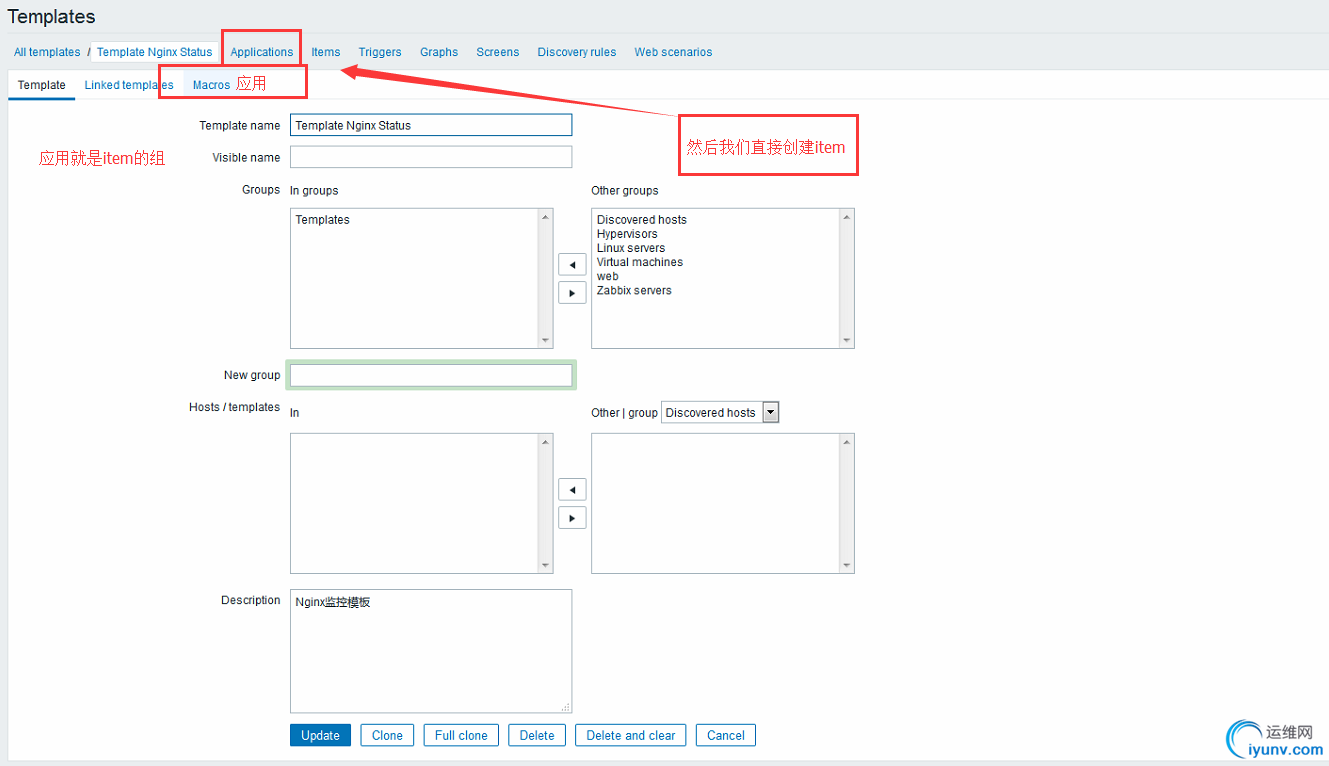Image resolution: width=1329 pixels, height=766 pixels.
Task: Click the Clone button
Action: [387, 735]
